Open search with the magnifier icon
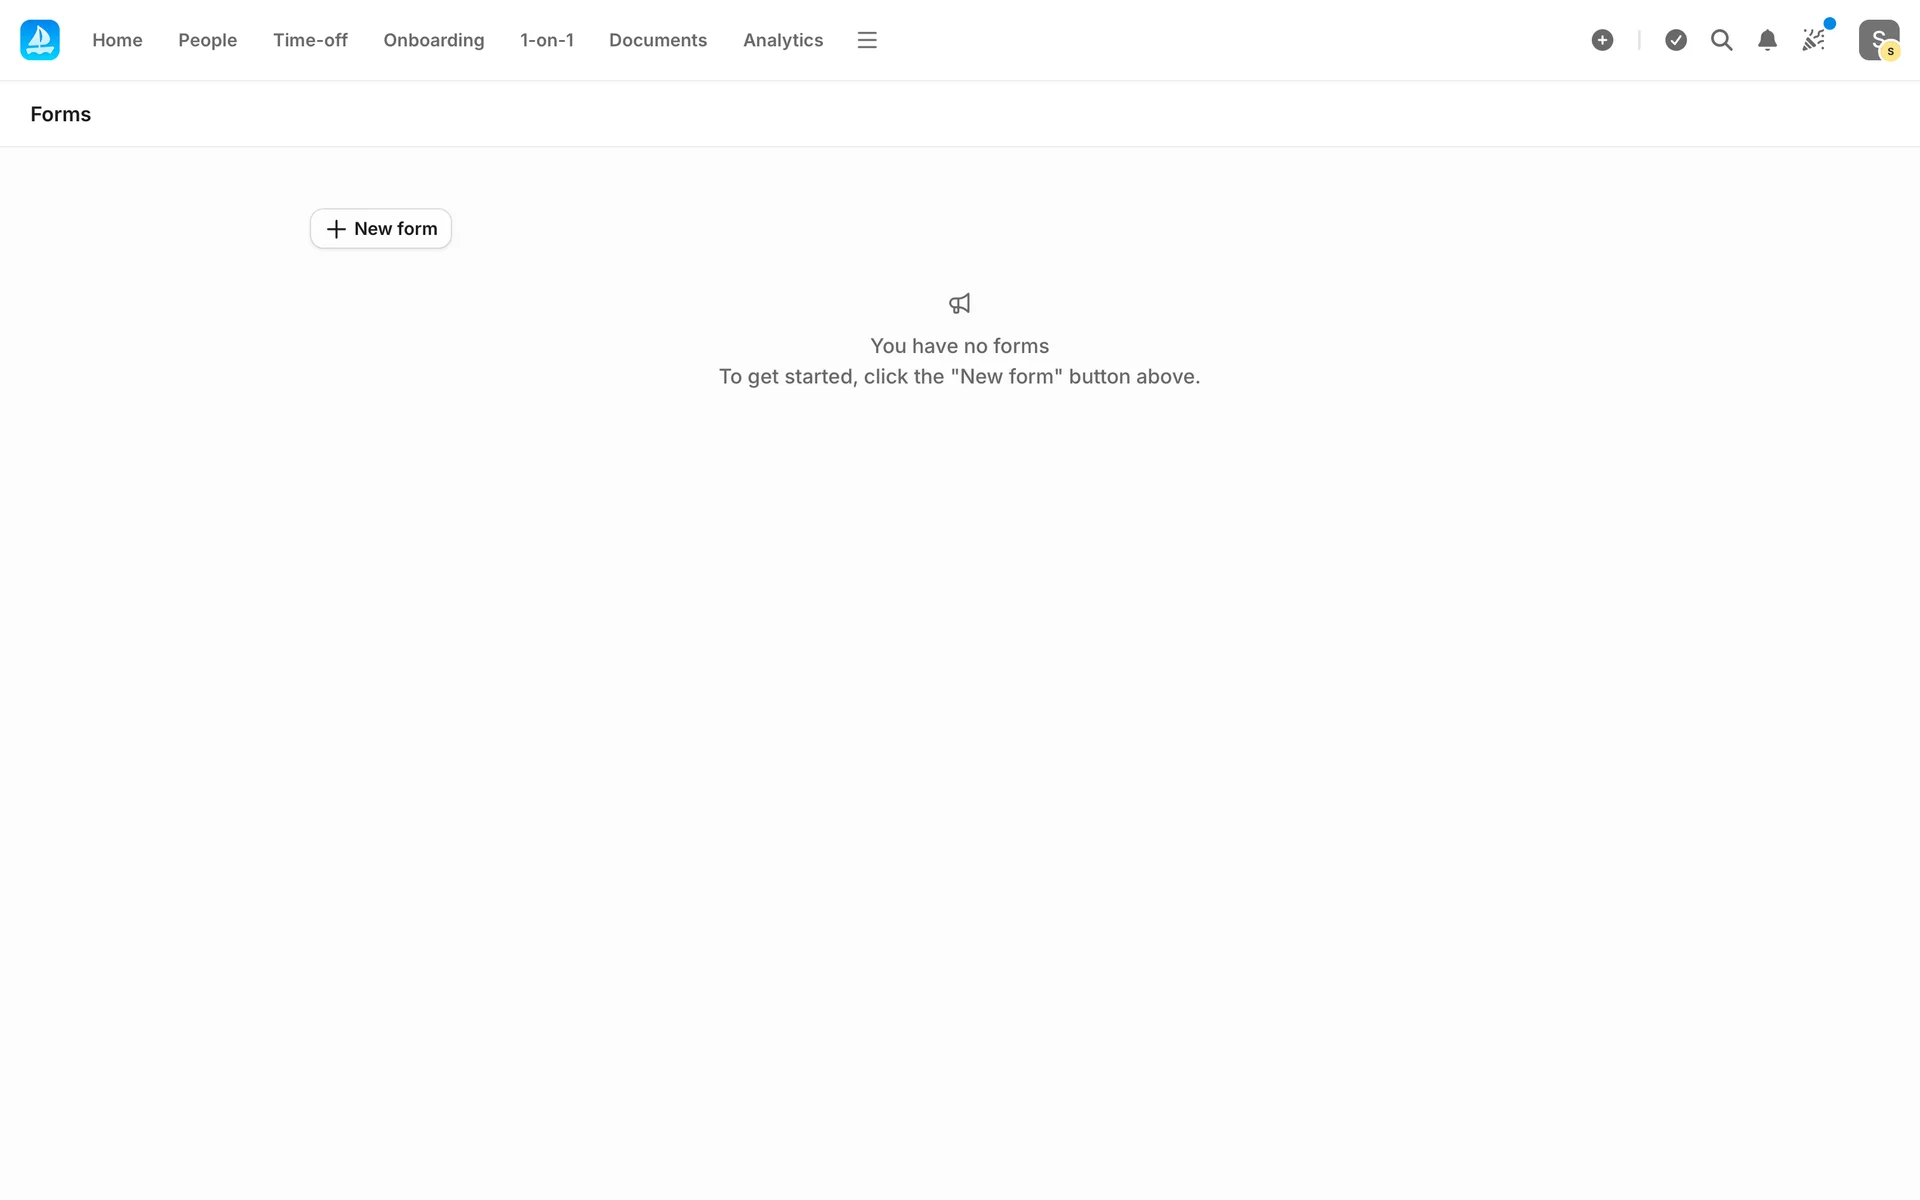Image resolution: width=1920 pixels, height=1200 pixels. click(x=1721, y=40)
